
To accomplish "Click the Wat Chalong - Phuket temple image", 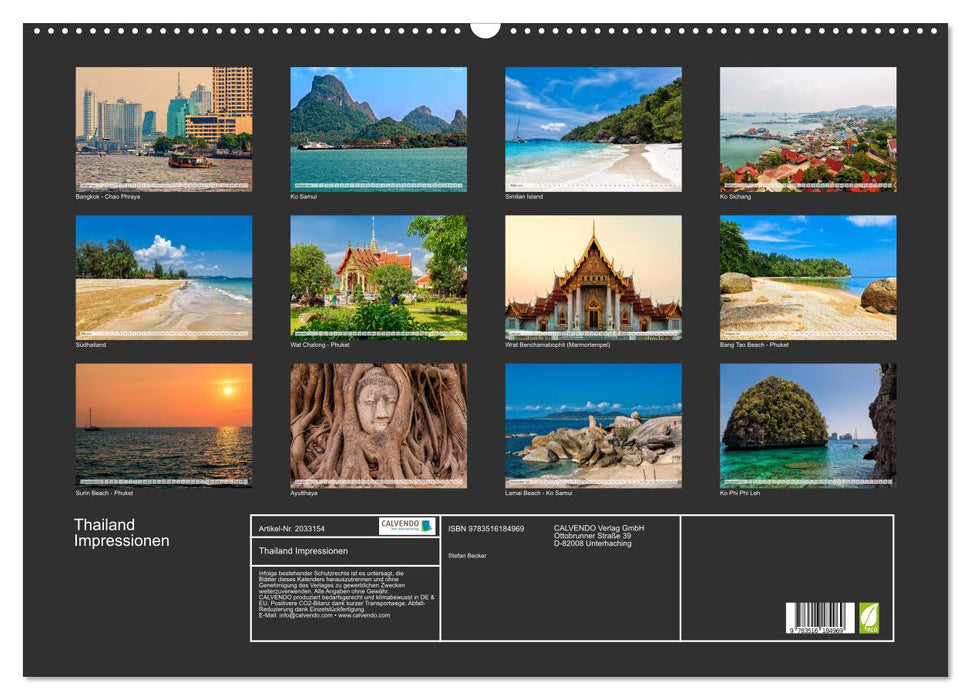I will click(x=379, y=278).
